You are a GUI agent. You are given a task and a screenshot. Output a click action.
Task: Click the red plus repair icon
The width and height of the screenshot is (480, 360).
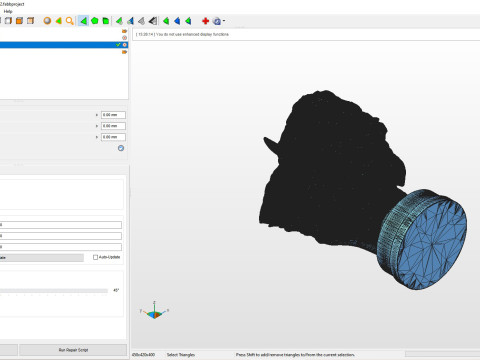tap(205, 21)
